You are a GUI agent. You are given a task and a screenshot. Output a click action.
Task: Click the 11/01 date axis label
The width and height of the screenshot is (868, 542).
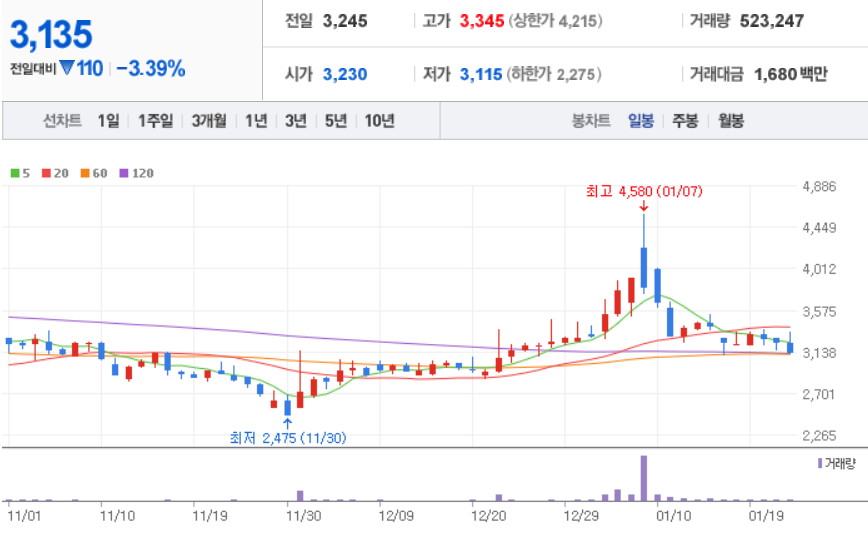(x=24, y=516)
